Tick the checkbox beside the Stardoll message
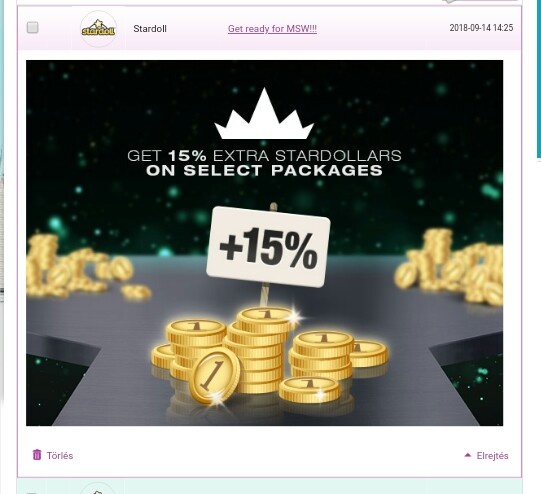This screenshot has height=494, width=541. pos(32,28)
